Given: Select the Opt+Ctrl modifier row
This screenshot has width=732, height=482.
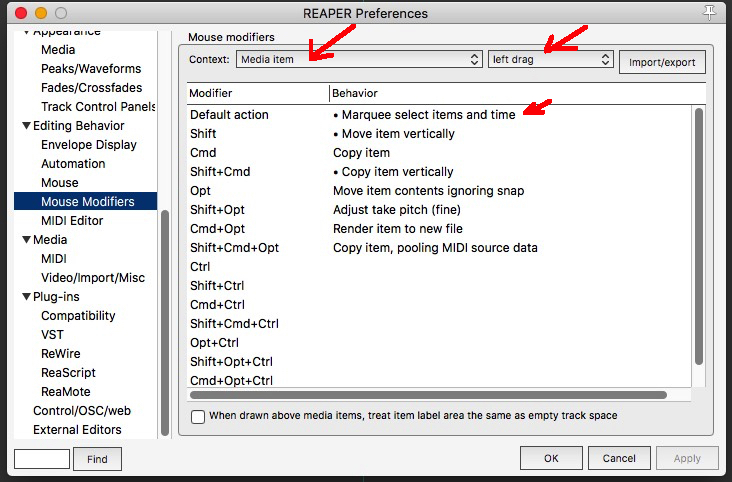Looking at the screenshot, I should coord(439,342).
